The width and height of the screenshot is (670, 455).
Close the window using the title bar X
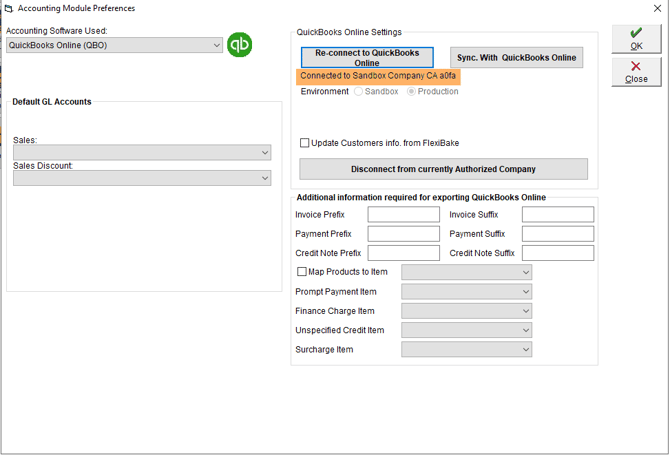click(657, 8)
